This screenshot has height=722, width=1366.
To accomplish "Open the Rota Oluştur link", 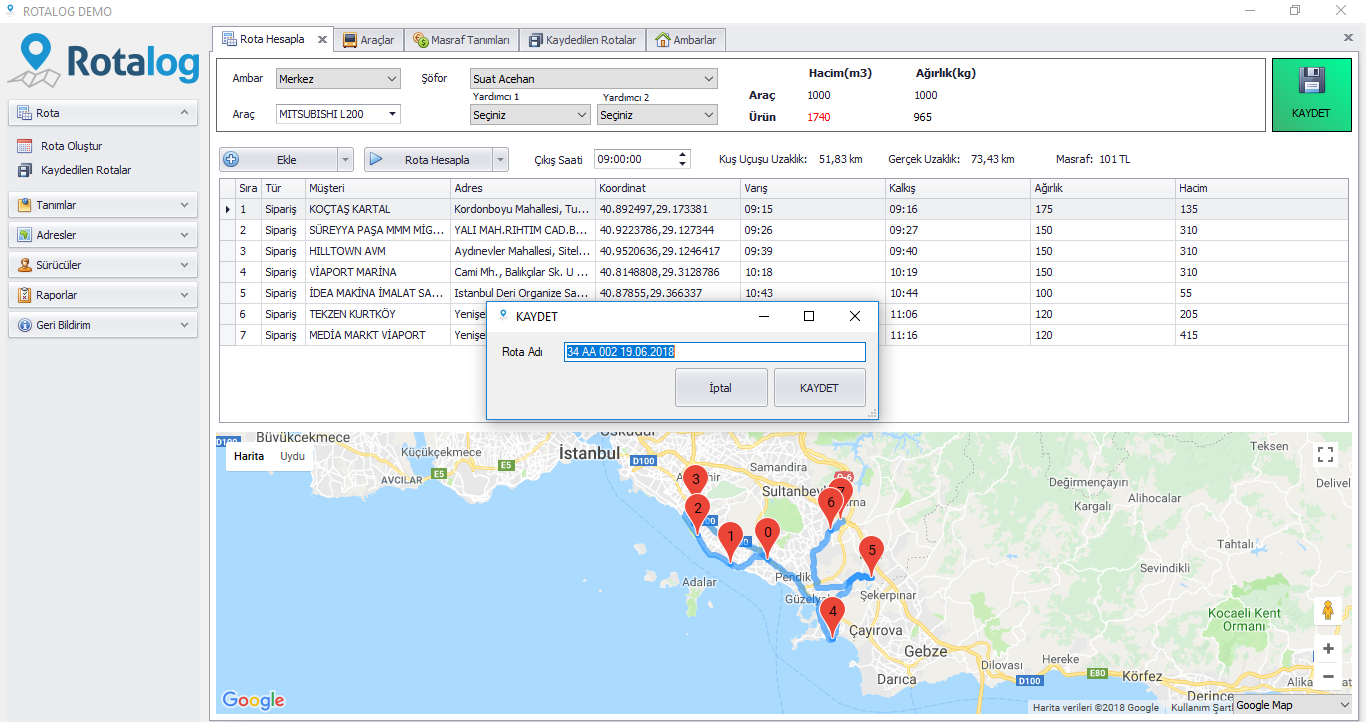I will 72,146.
